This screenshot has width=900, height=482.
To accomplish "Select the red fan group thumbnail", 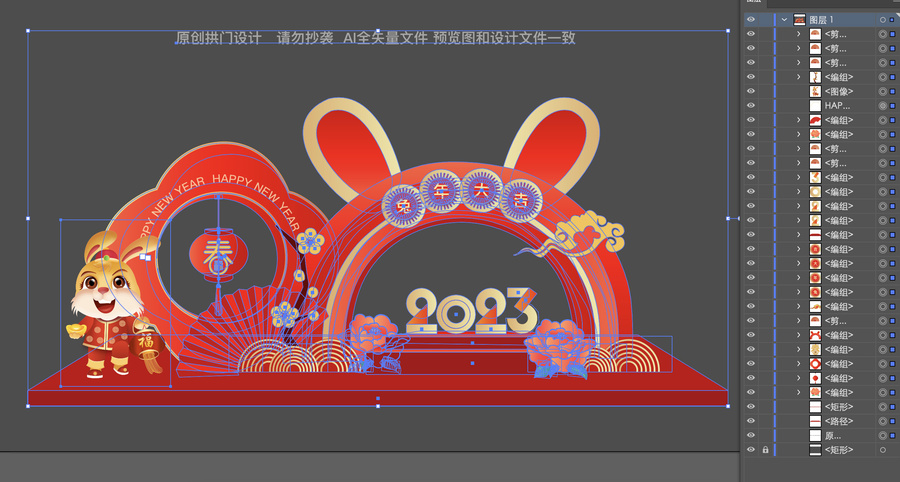I will pos(815,120).
